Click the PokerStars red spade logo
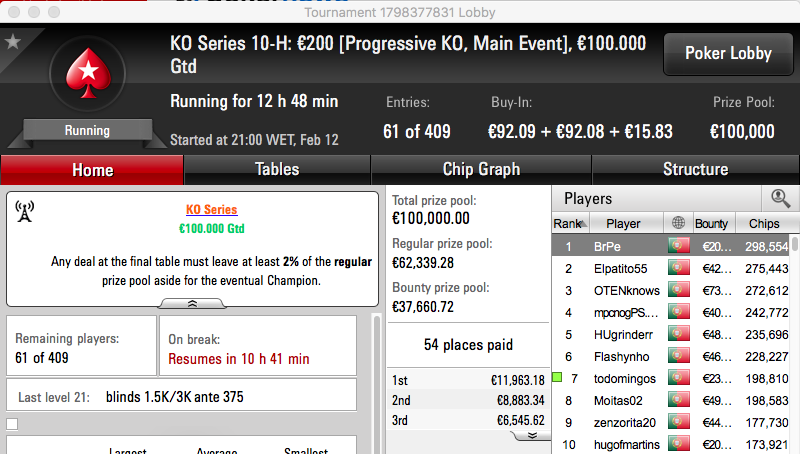This screenshot has height=454, width=800. click(88, 73)
